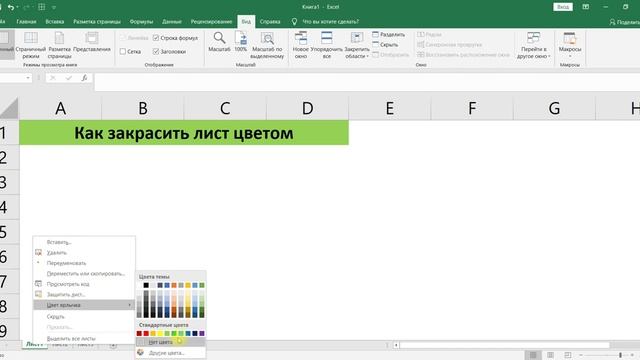Choose Вставить… in sheet context menu
The width and height of the screenshot is (640, 360).
click(x=84, y=242)
